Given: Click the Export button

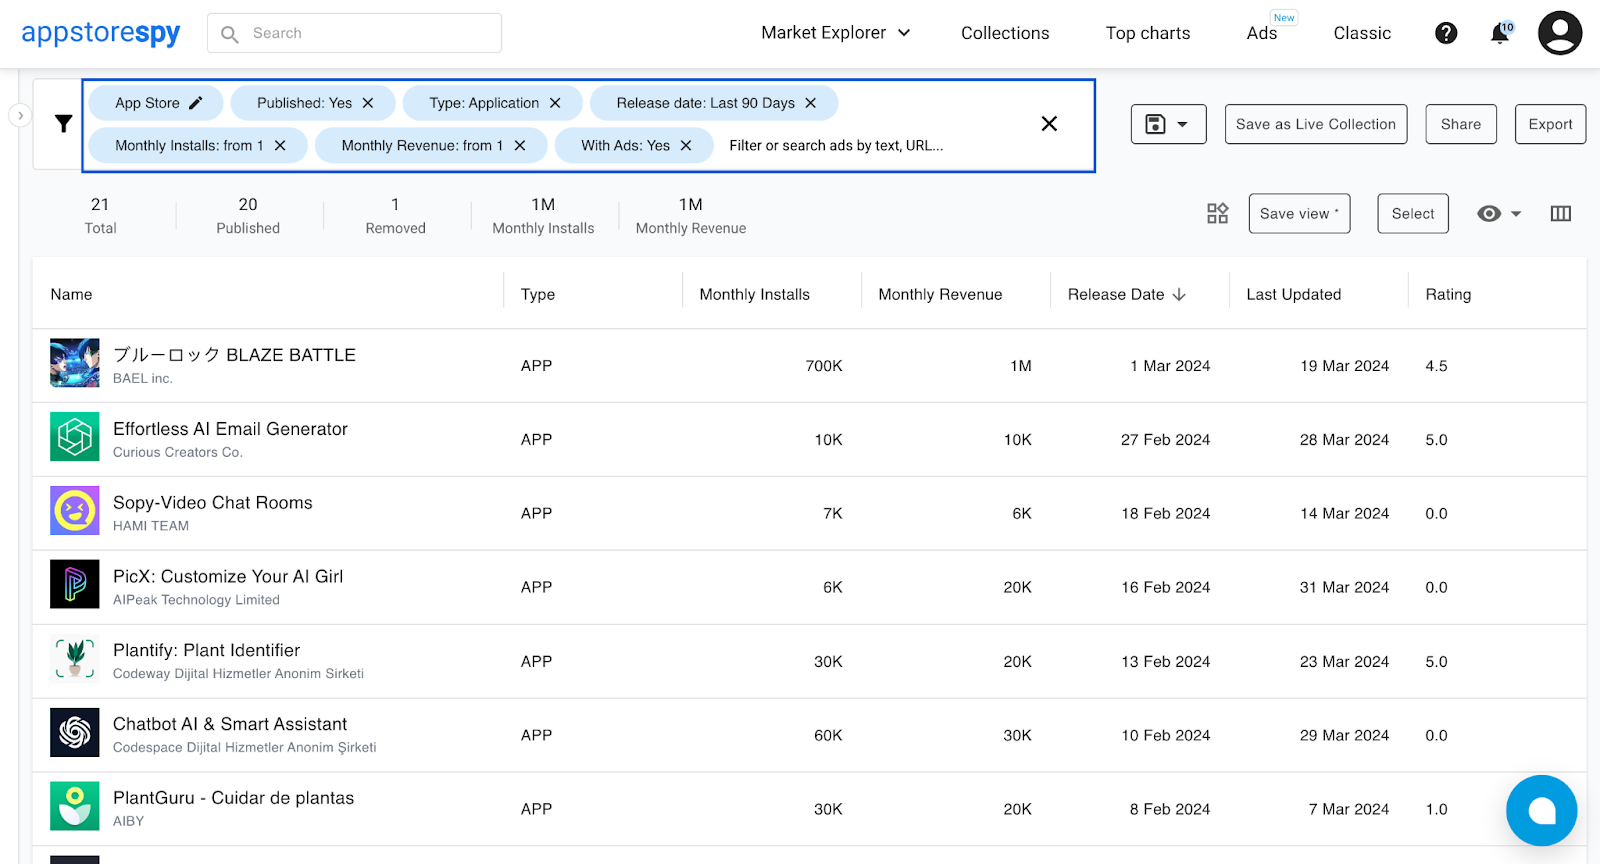Looking at the screenshot, I should pos(1550,124).
